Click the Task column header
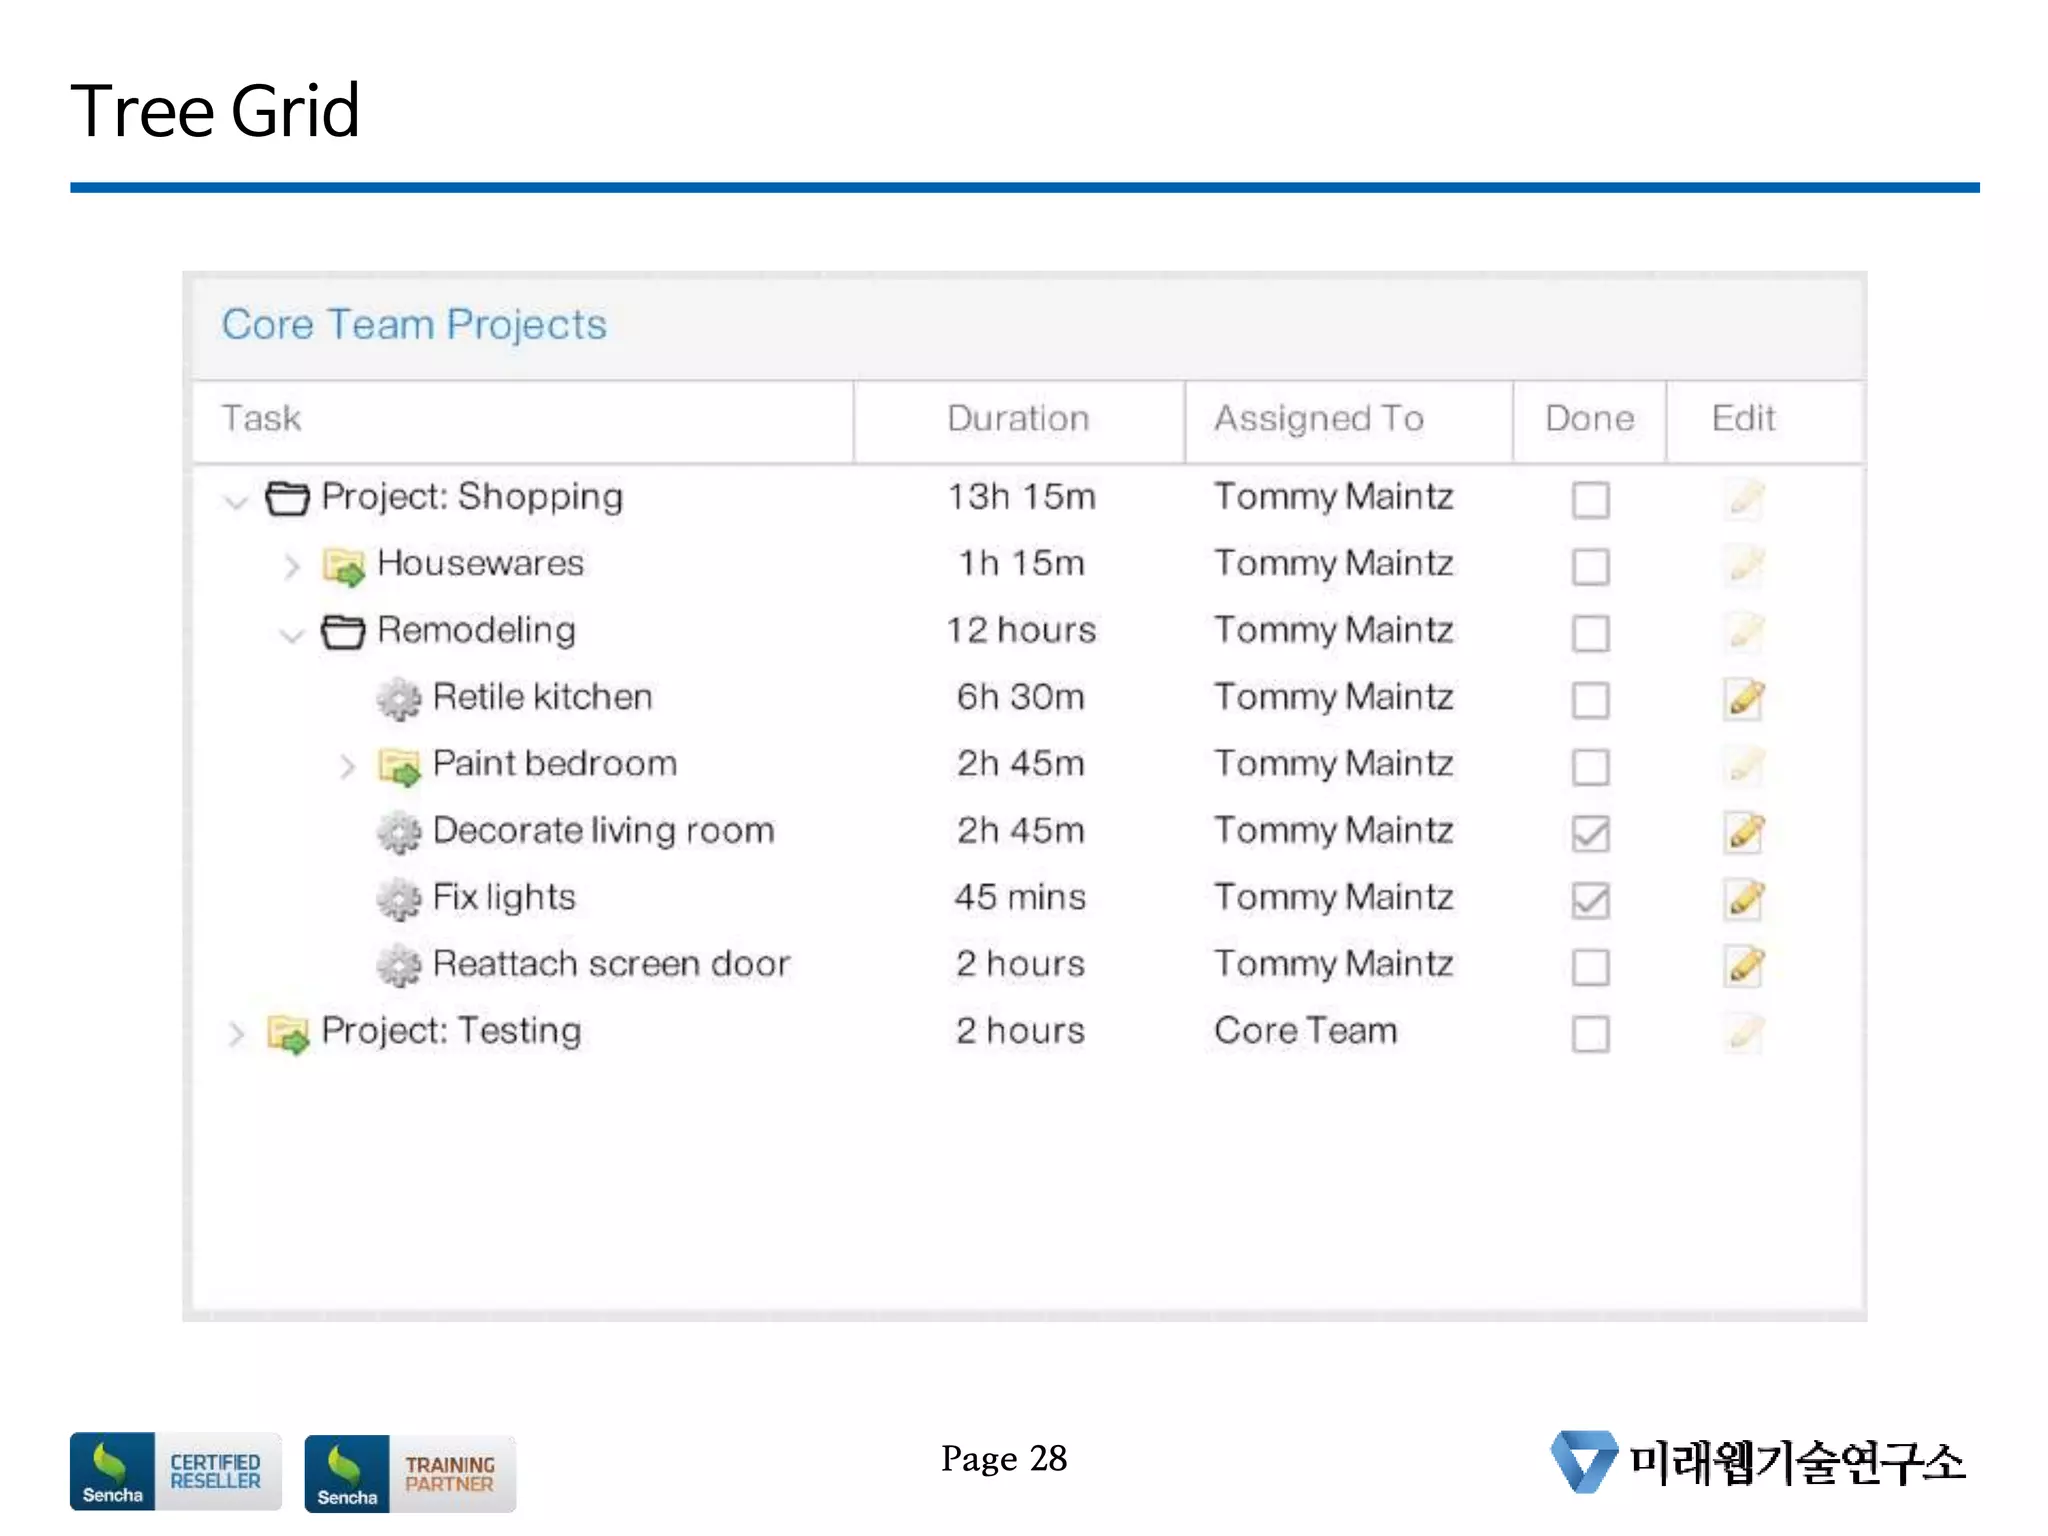This screenshot has width=2048, height=1536. (x=262, y=419)
